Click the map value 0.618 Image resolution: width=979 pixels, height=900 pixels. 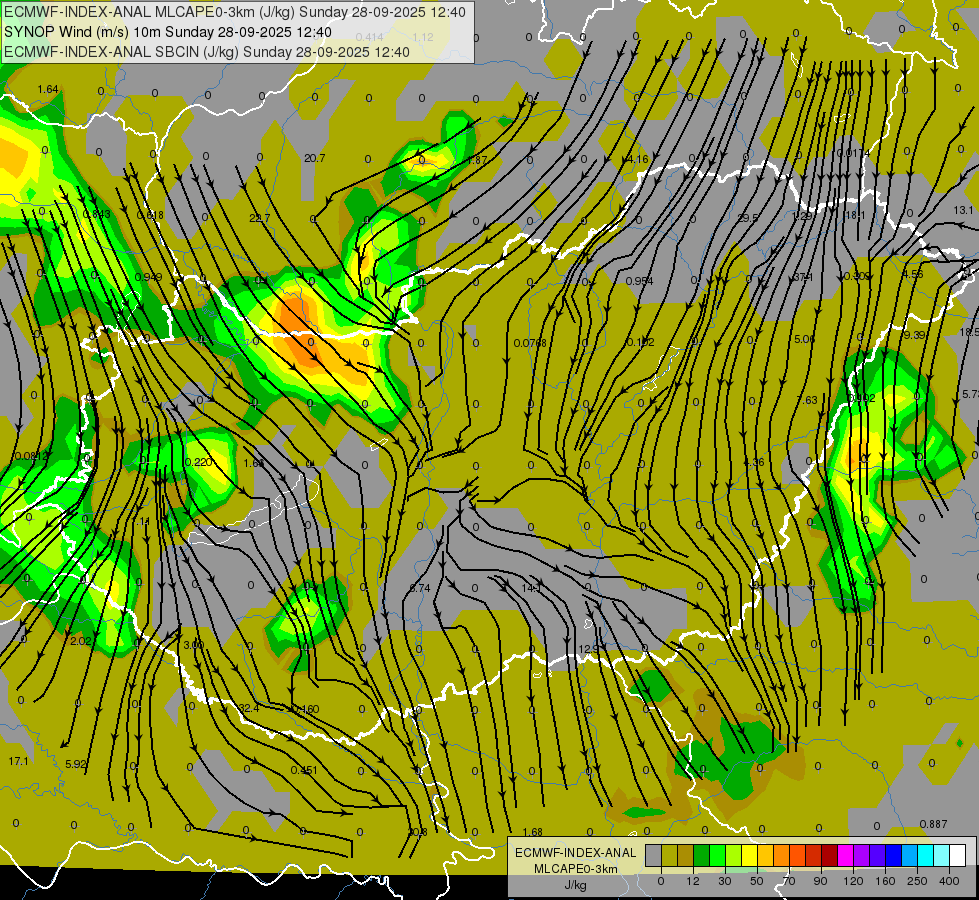coord(150,215)
